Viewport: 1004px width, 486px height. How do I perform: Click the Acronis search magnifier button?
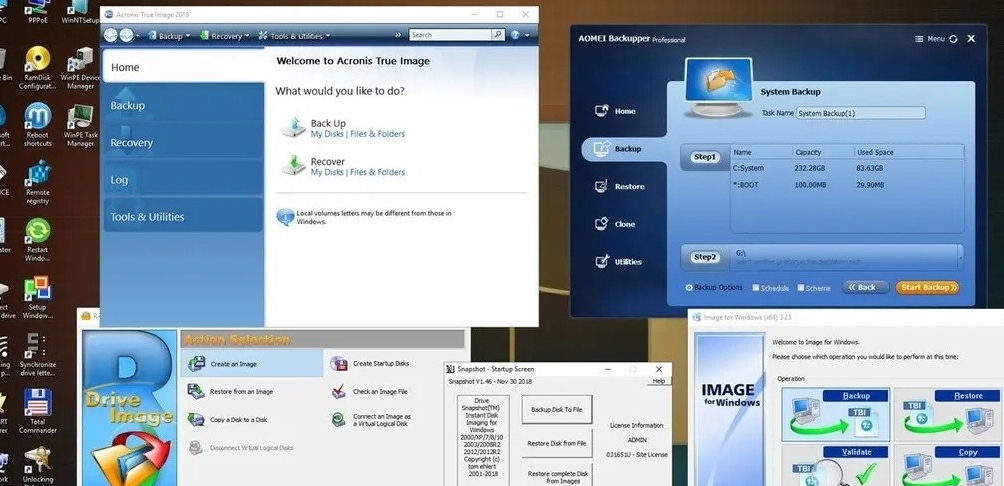498,35
